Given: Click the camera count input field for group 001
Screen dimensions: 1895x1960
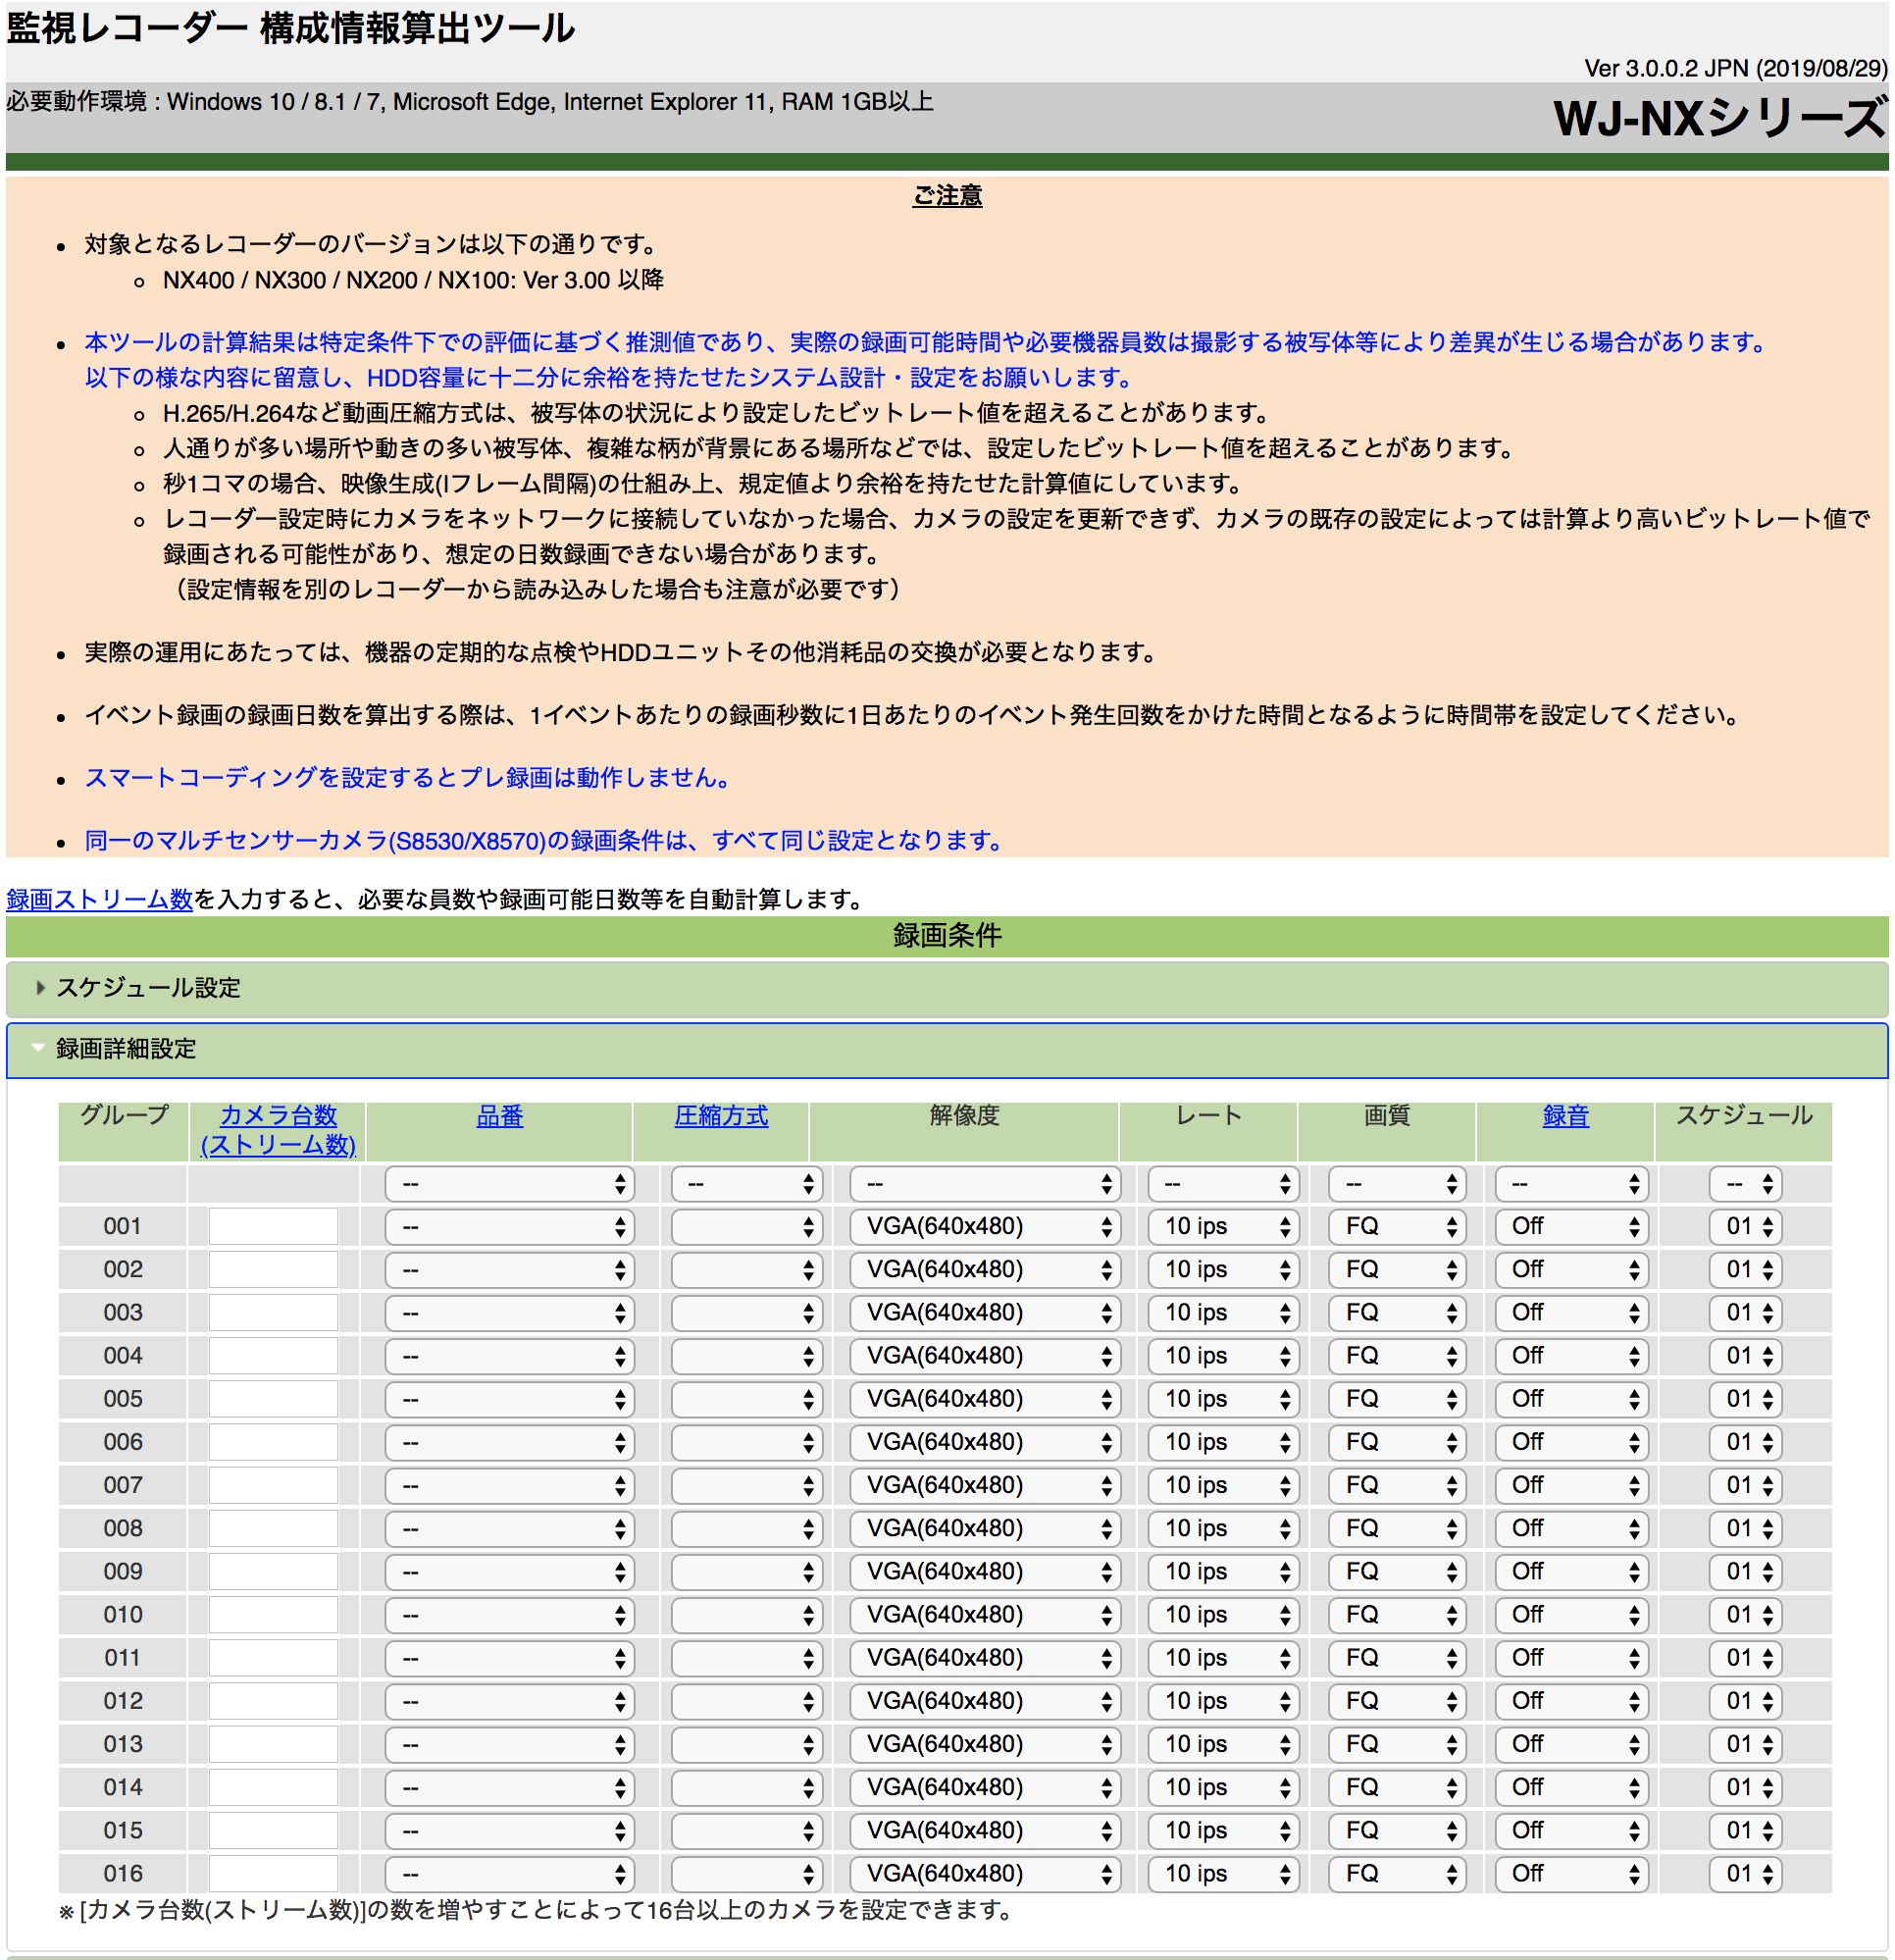Looking at the screenshot, I should coord(271,1227).
